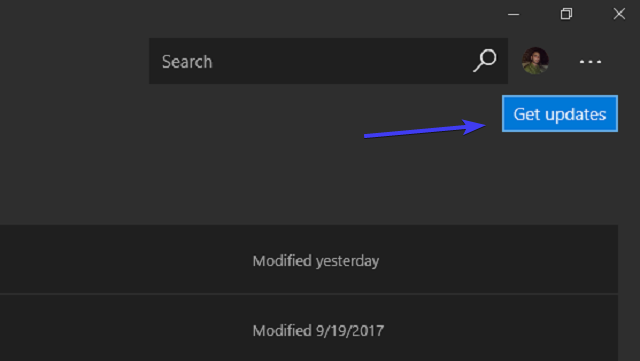Select the app row modified yesterday
Image resolution: width=640 pixels, height=361 pixels.
309,259
